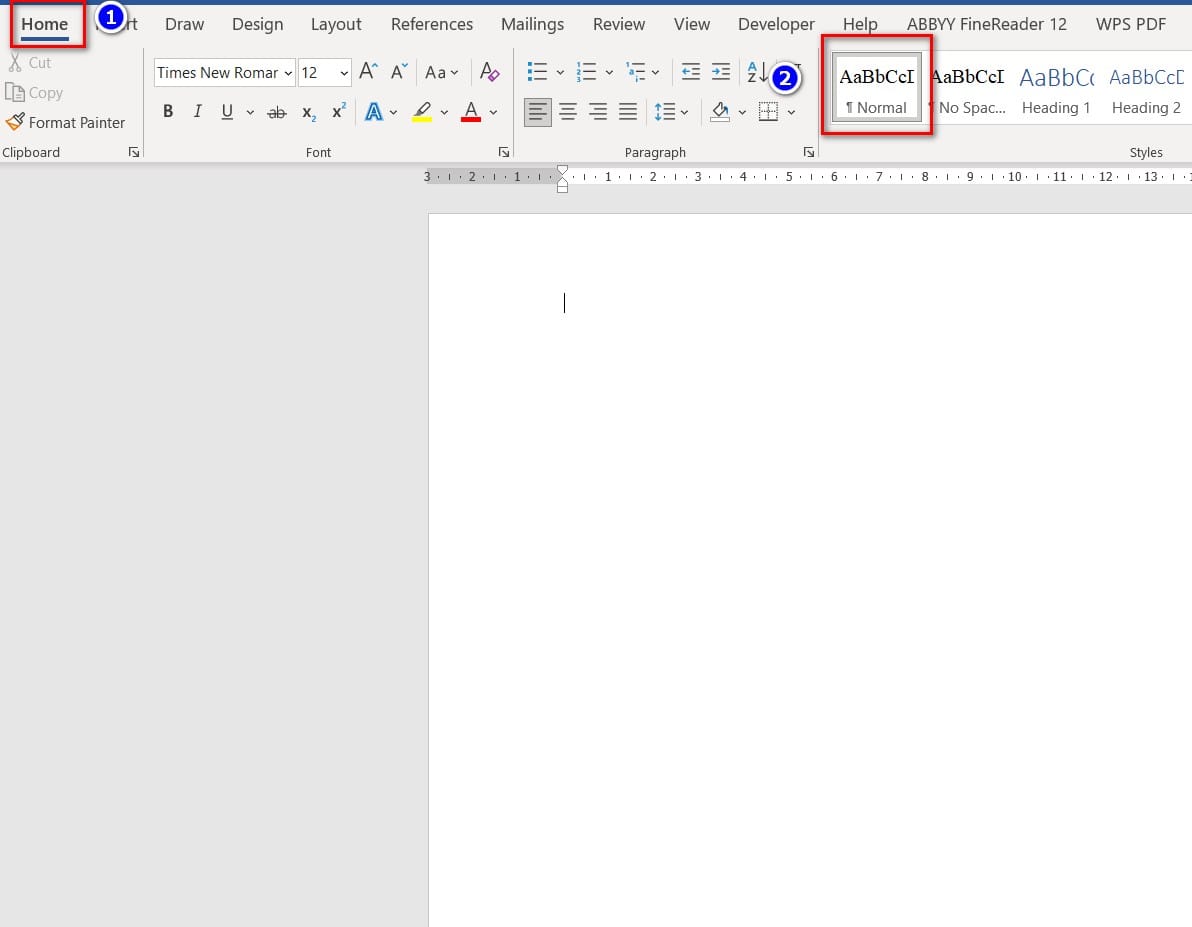Apply paragraph shading fill

coord(720,112)
